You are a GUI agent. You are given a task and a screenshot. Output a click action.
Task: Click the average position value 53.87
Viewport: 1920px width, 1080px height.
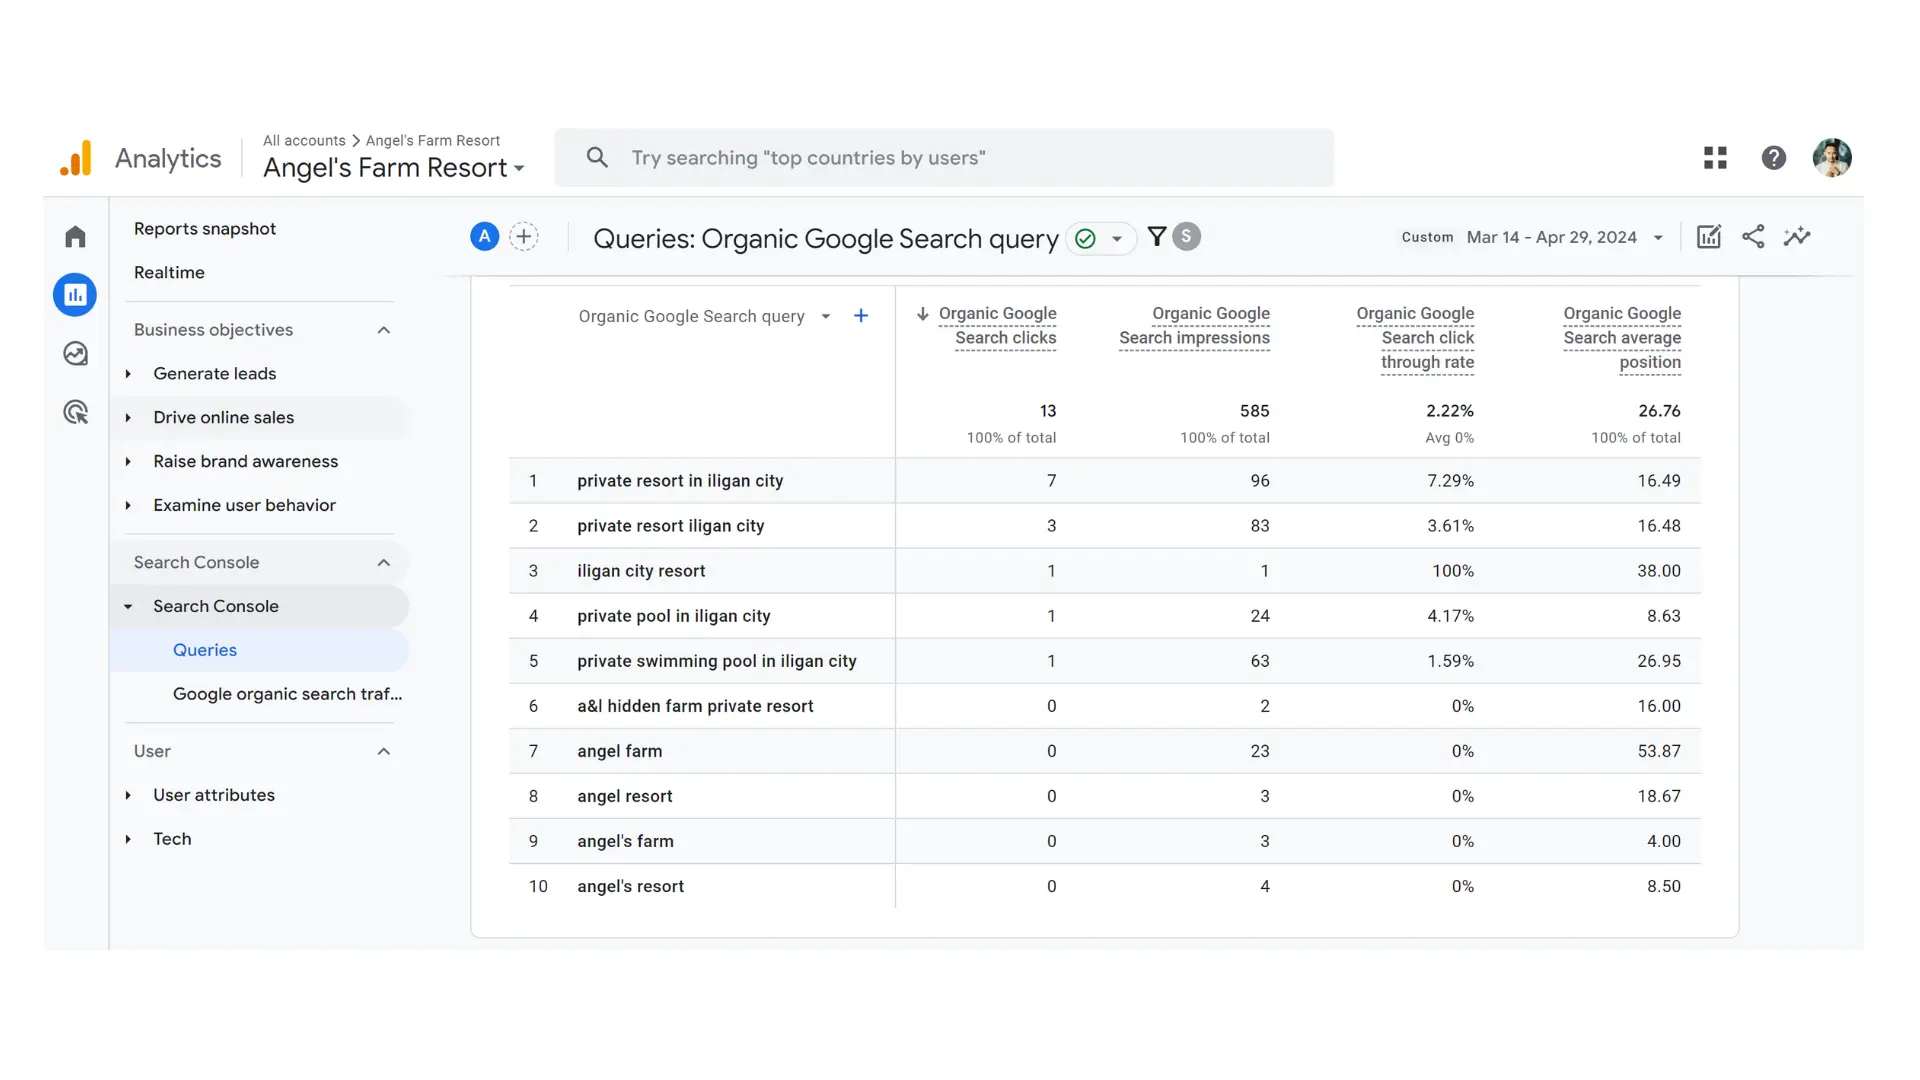click(1659, 751)
